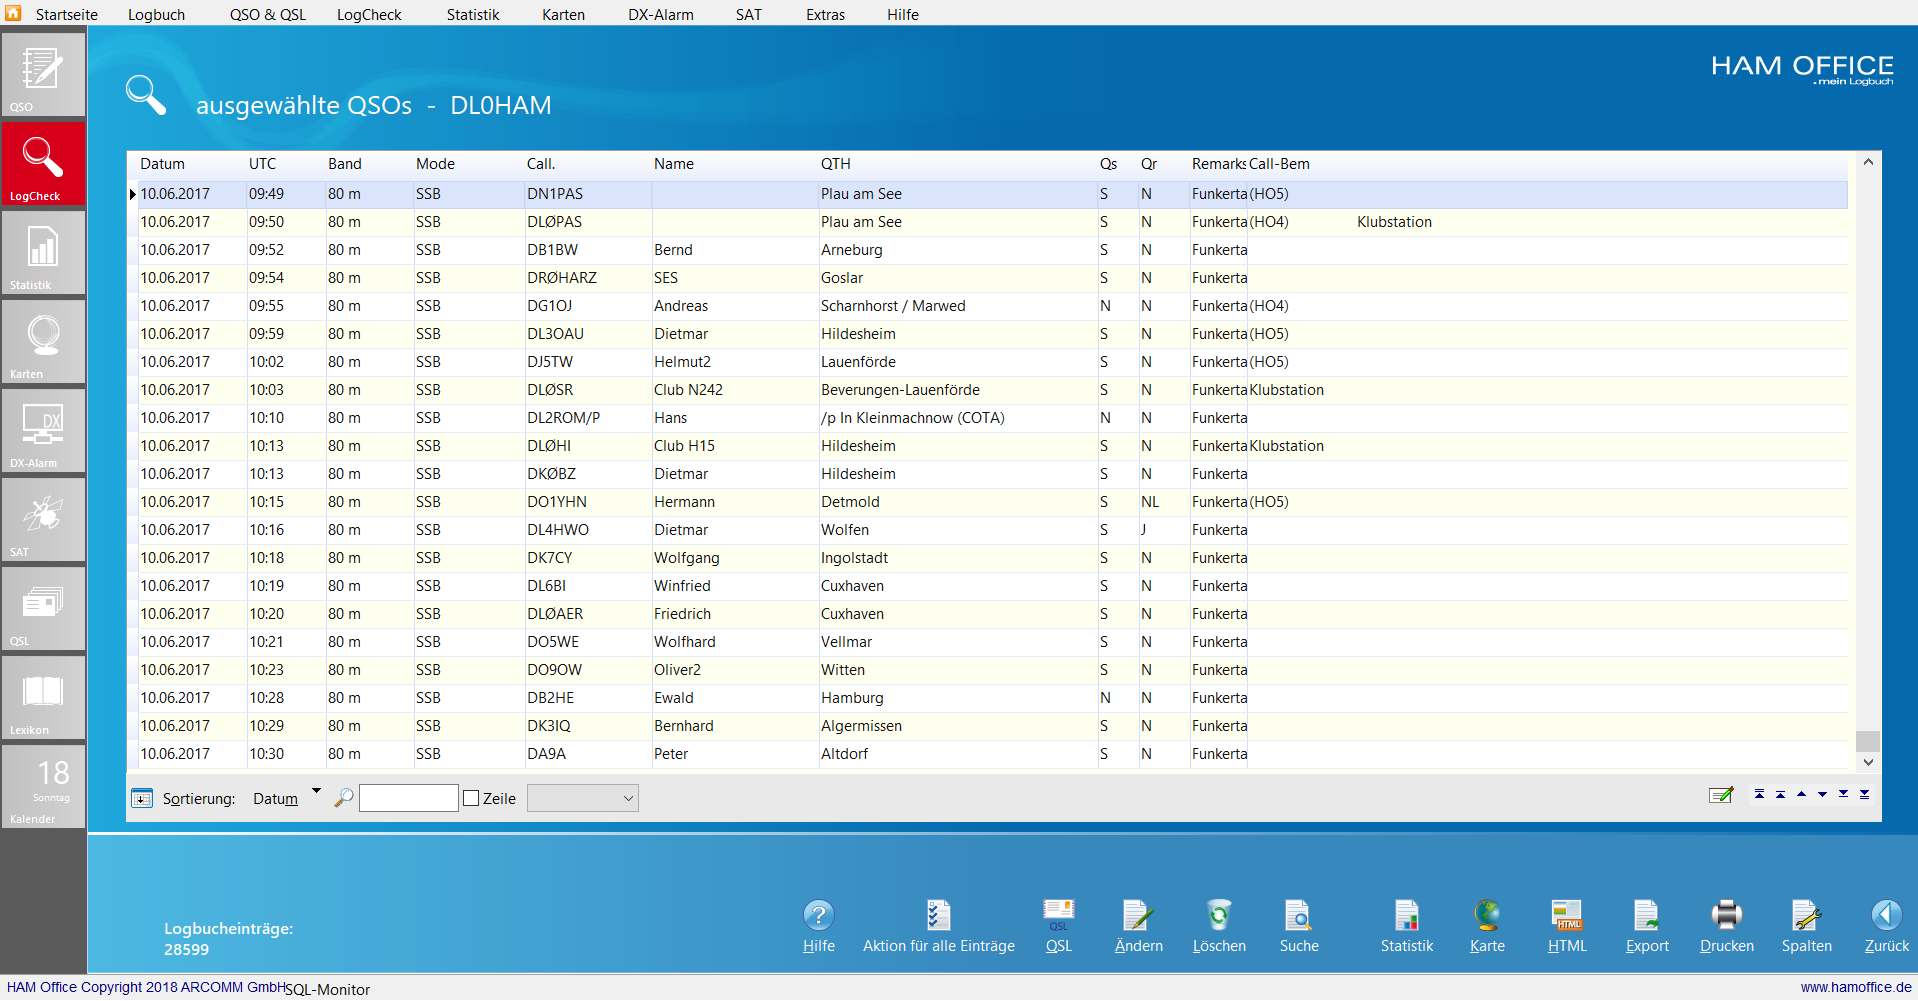
Task: Open Lexikon book in the sidebar
Action: click(43, 697)
